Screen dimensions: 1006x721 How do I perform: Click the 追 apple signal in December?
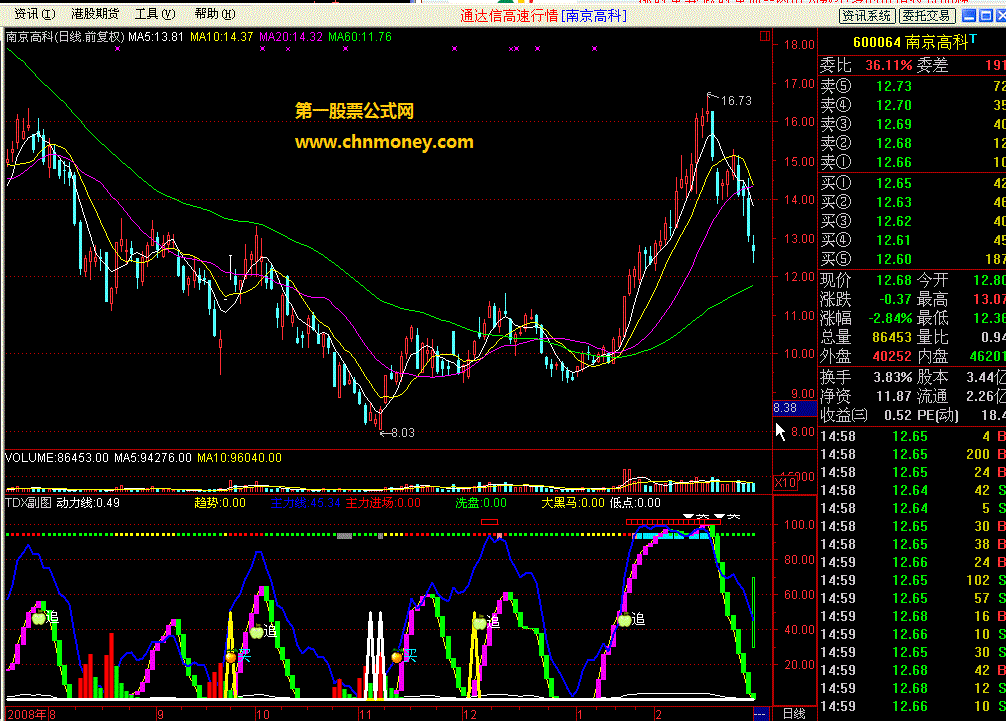pos(486,622)
